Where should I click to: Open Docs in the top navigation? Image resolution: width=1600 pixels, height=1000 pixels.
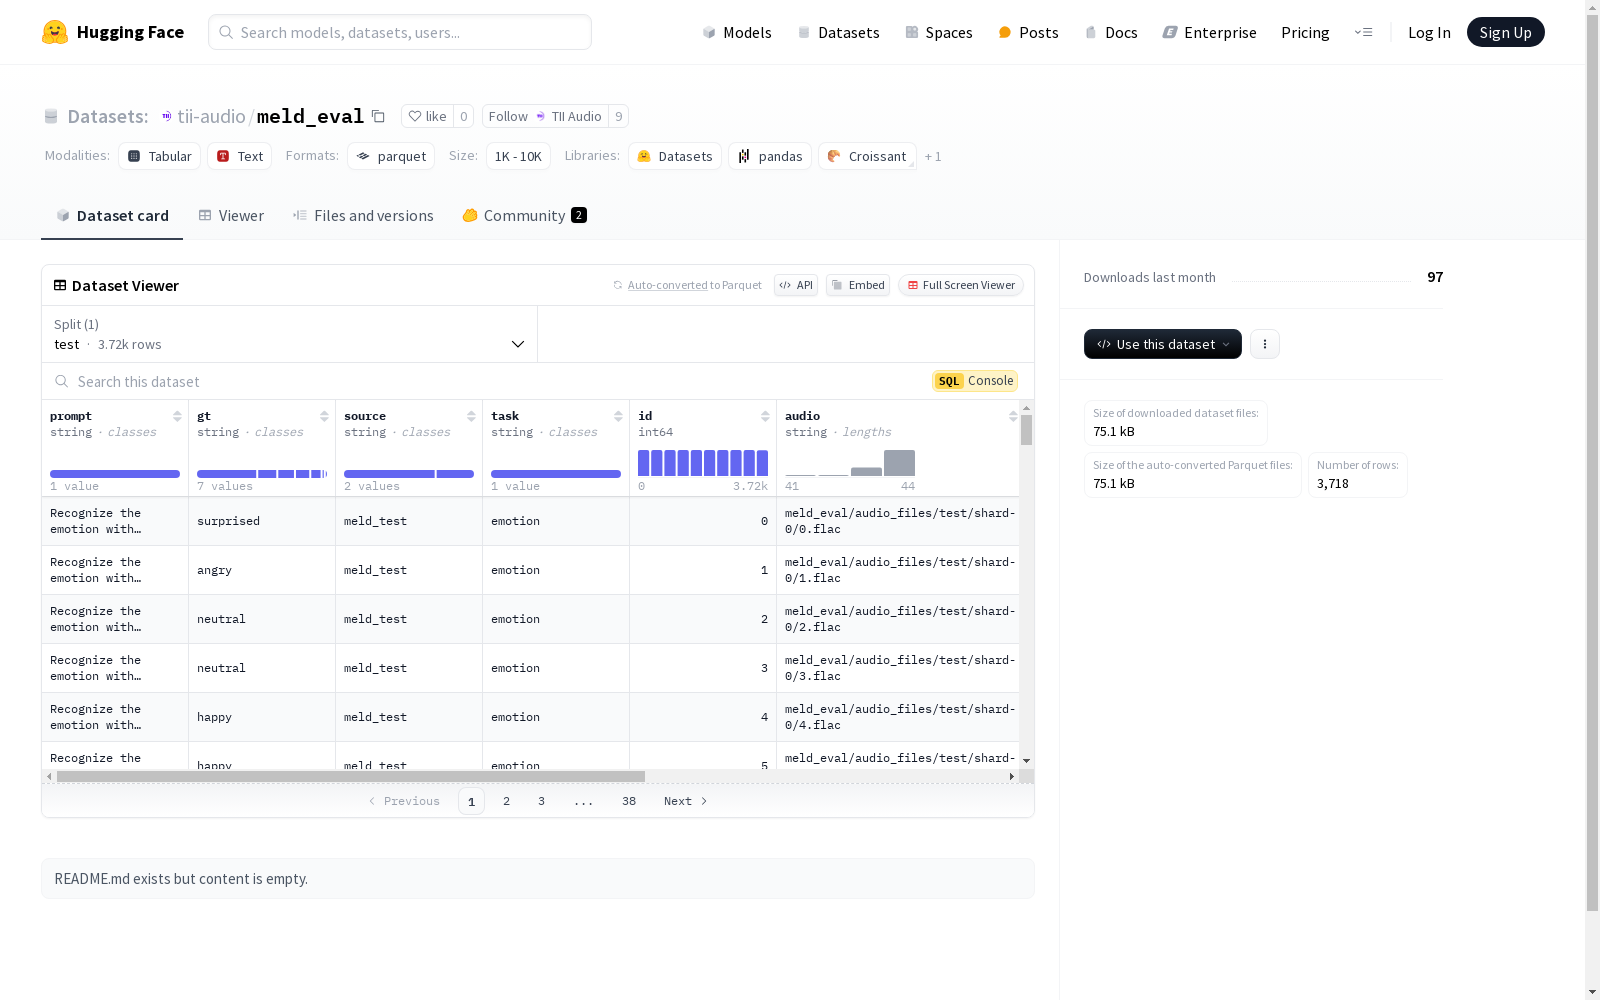[1111, 33]
